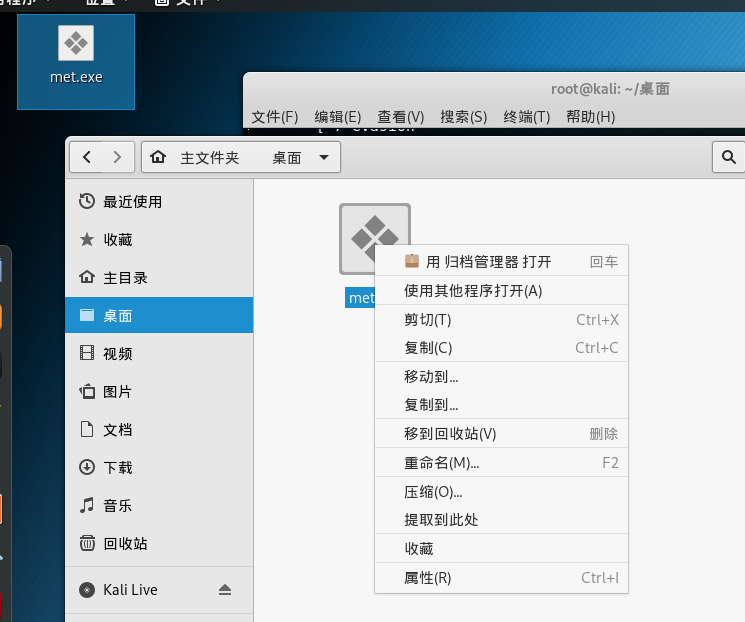745x622 pixels.
Task: Open 帮助(H) menu in terminal window
Action: [591, 116]
